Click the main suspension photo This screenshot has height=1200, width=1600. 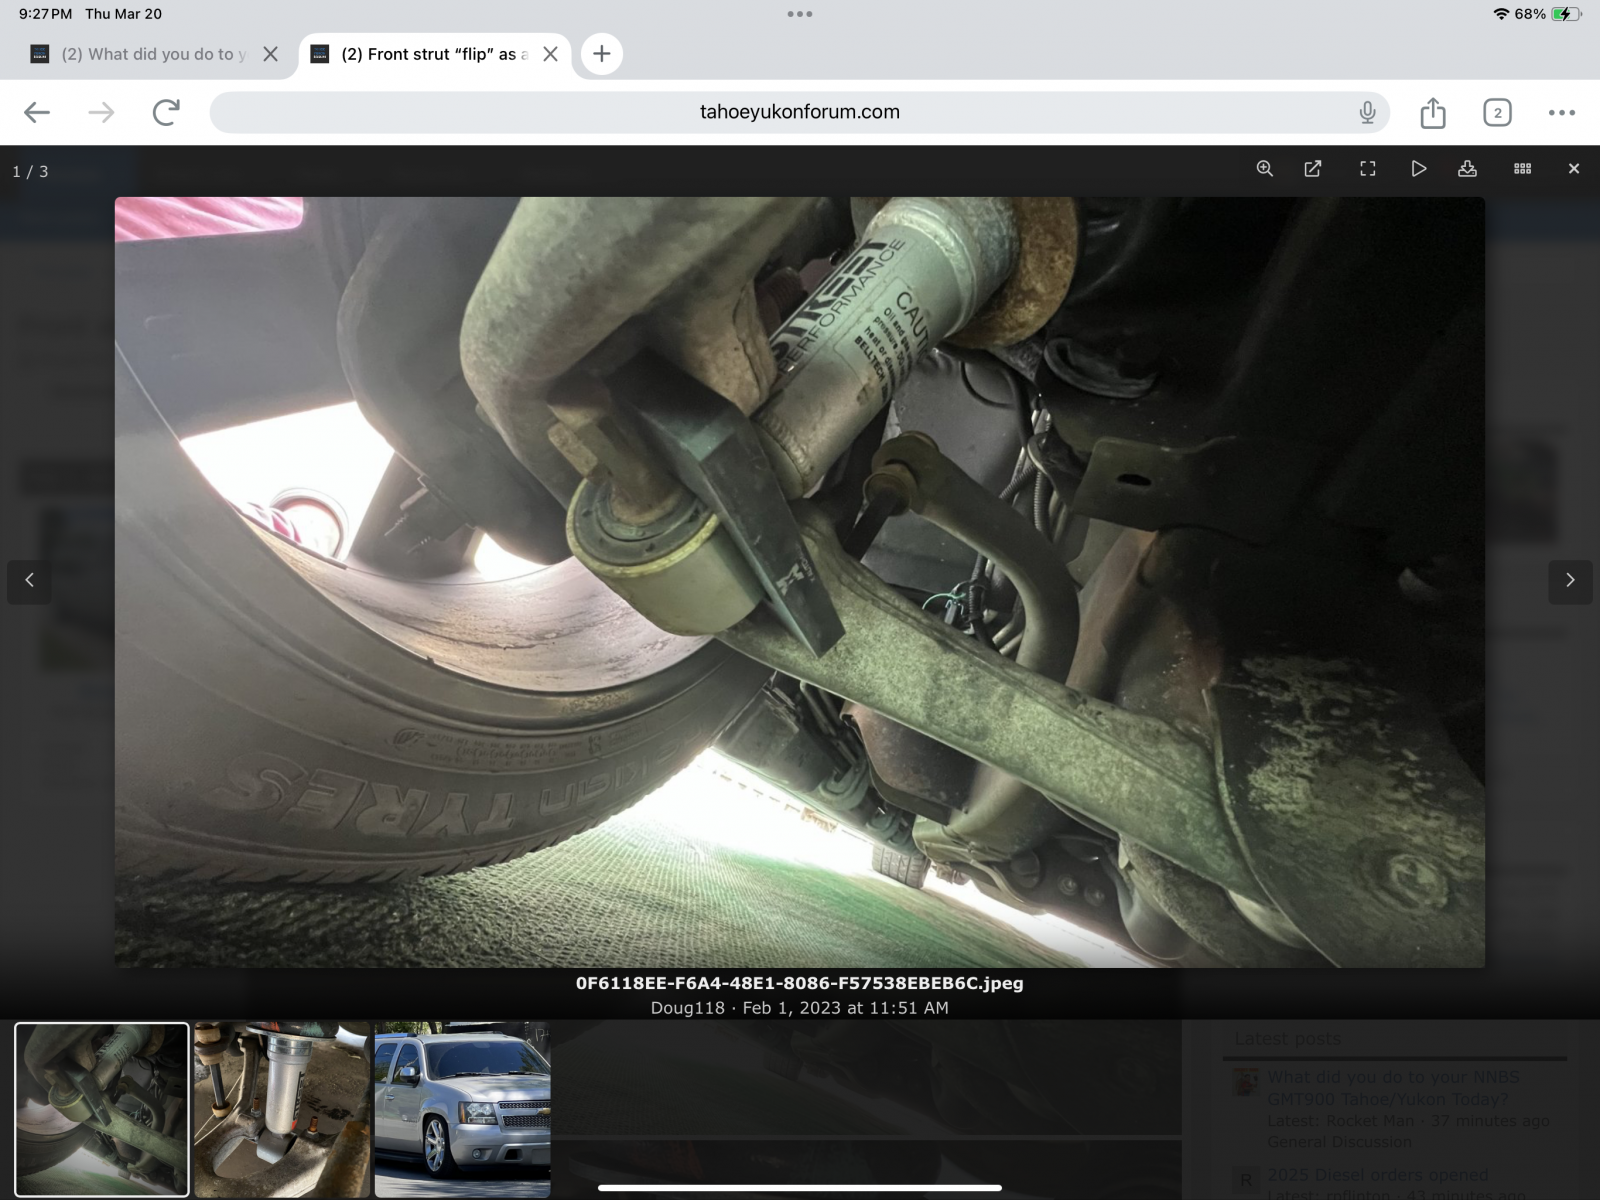click(x=799, y=582)
